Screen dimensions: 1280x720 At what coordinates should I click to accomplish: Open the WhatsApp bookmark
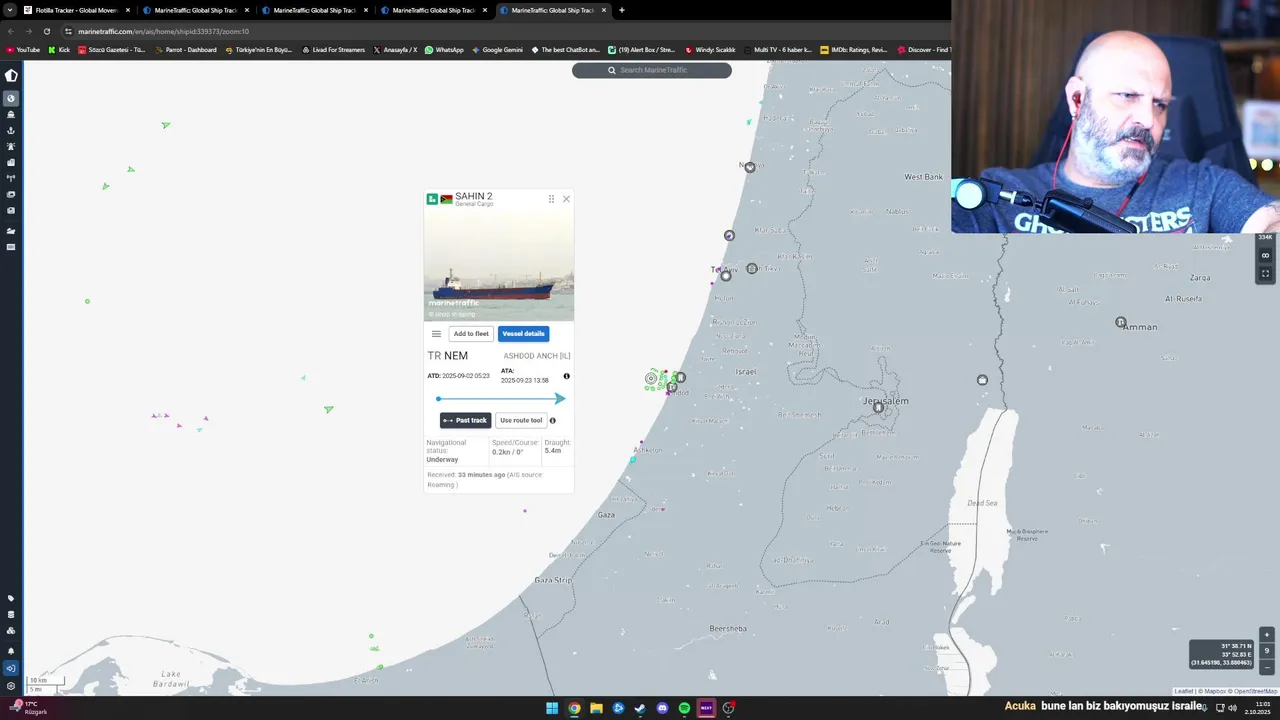(444, 49)
